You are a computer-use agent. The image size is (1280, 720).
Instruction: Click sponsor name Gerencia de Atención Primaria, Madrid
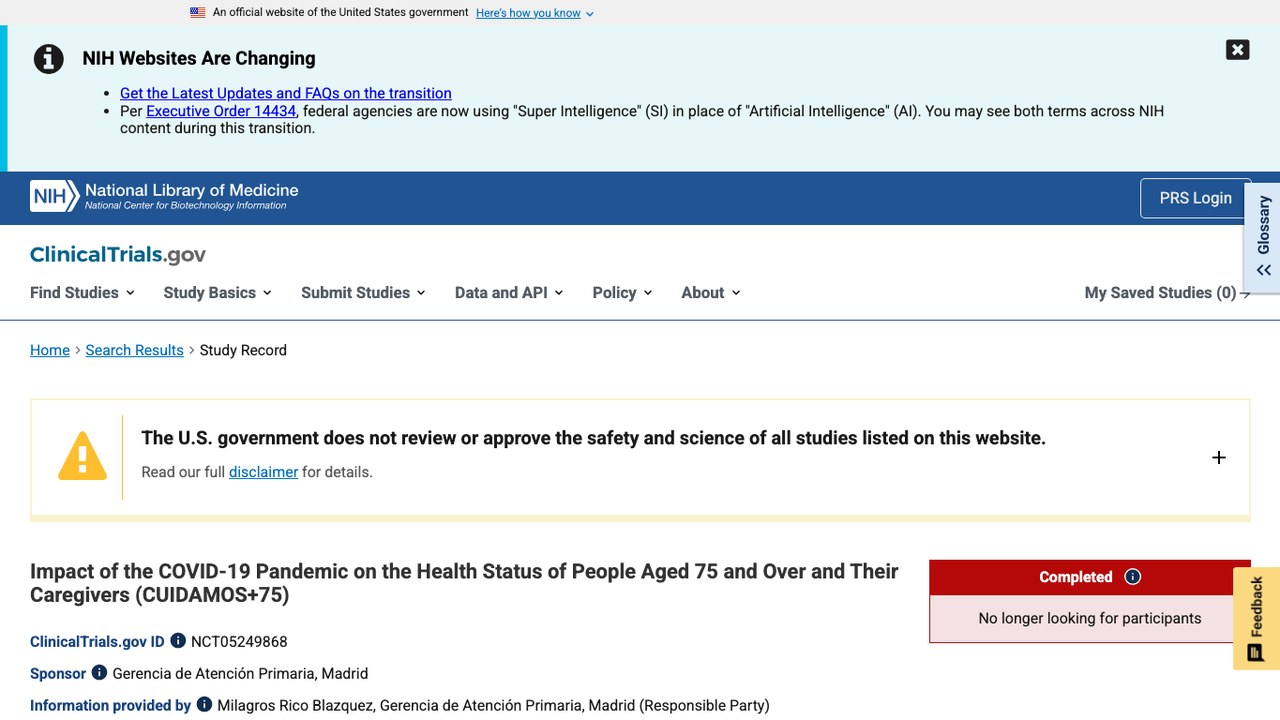coord(240,674)
